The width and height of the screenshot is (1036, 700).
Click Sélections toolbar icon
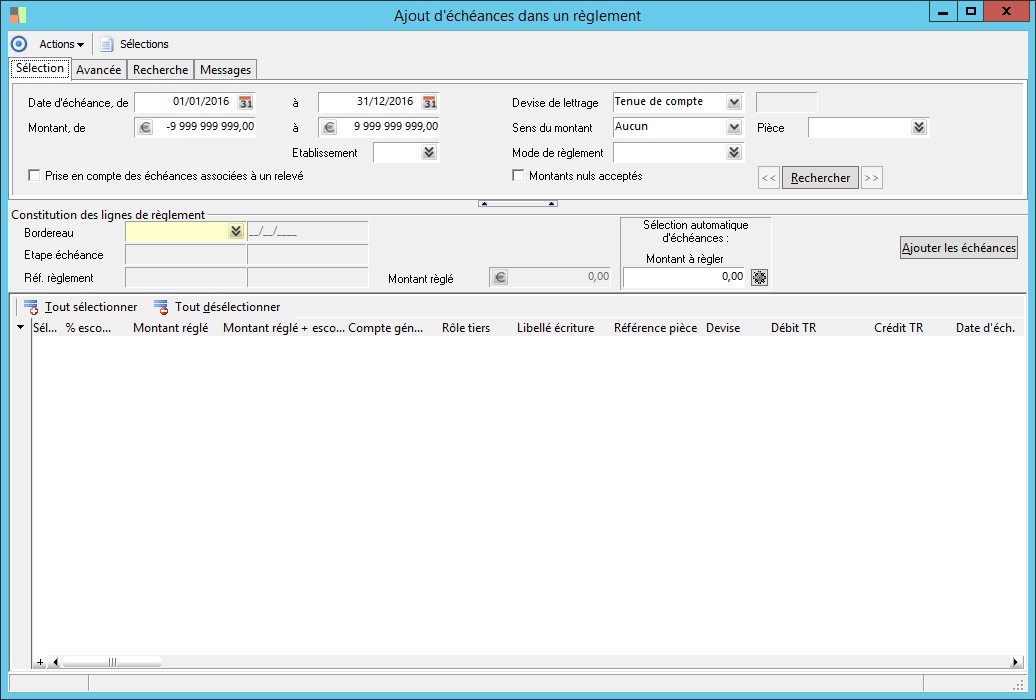point(107,44)
